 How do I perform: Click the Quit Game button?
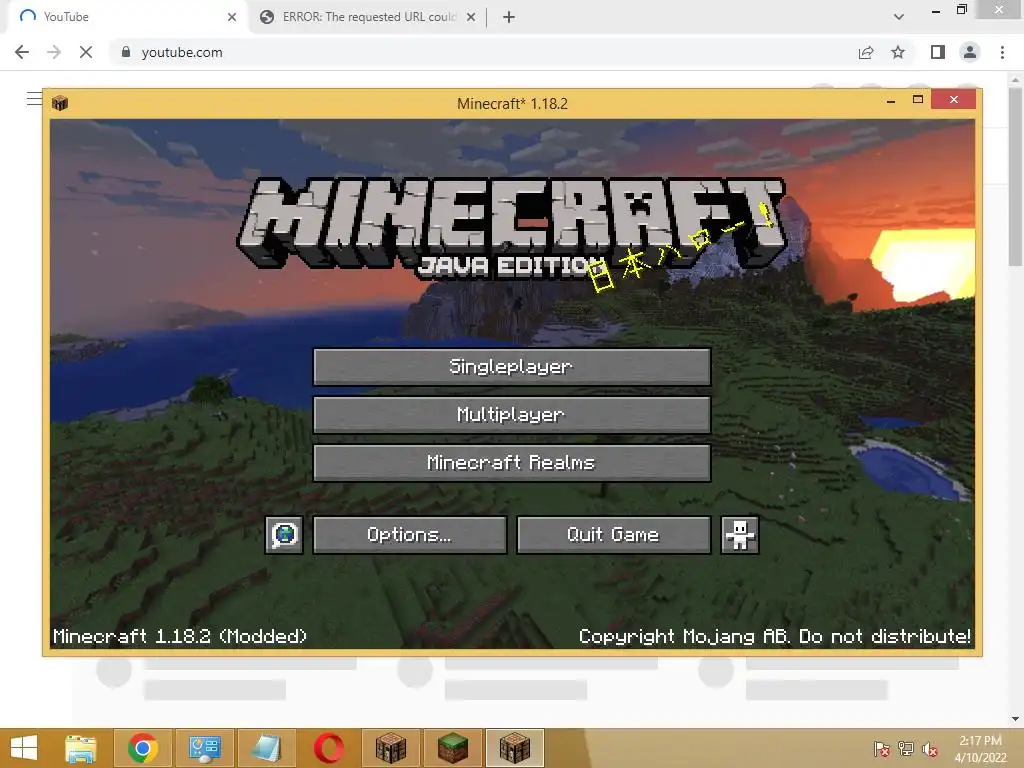(613, 535)
